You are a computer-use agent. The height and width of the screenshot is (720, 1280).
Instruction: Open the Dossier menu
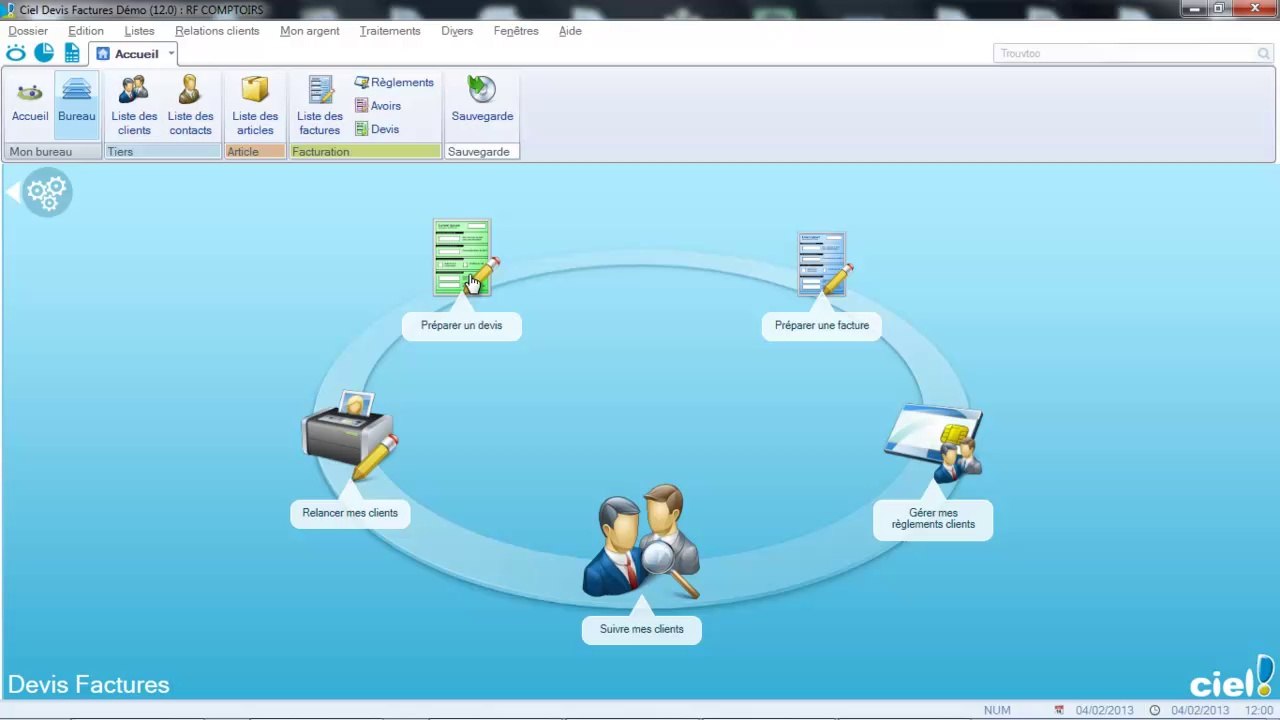(28, 31)
